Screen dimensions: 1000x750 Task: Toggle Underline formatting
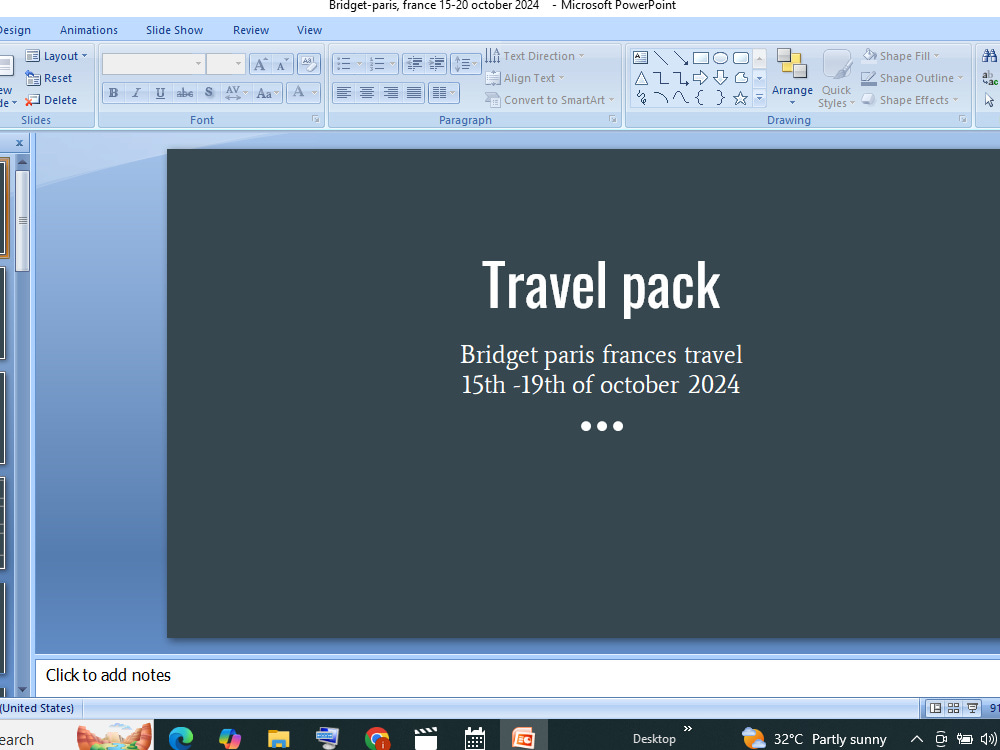point(160,93)
